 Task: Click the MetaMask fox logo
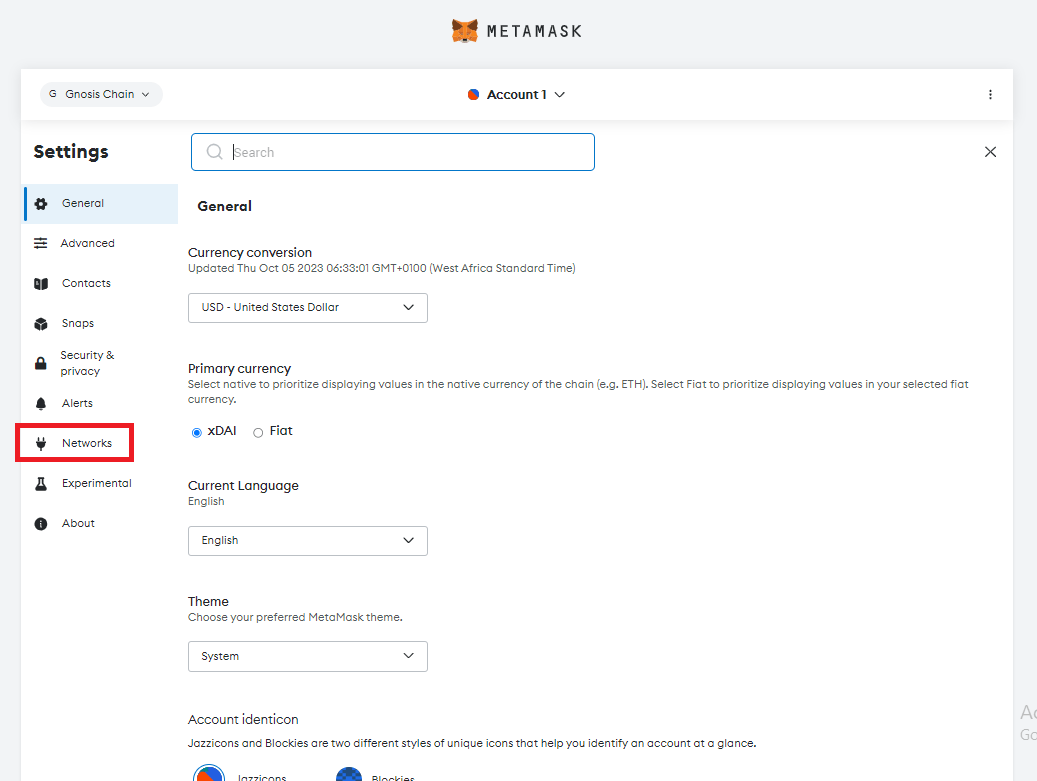click(464, 30)
